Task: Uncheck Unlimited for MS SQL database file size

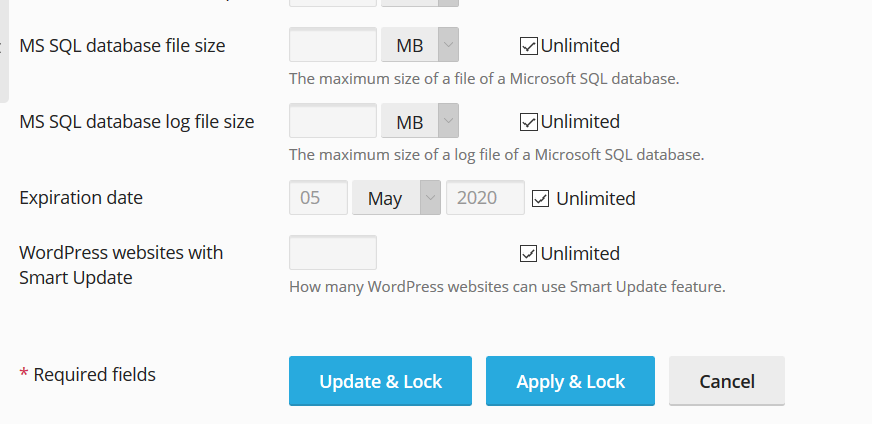Action: (528, 46)
